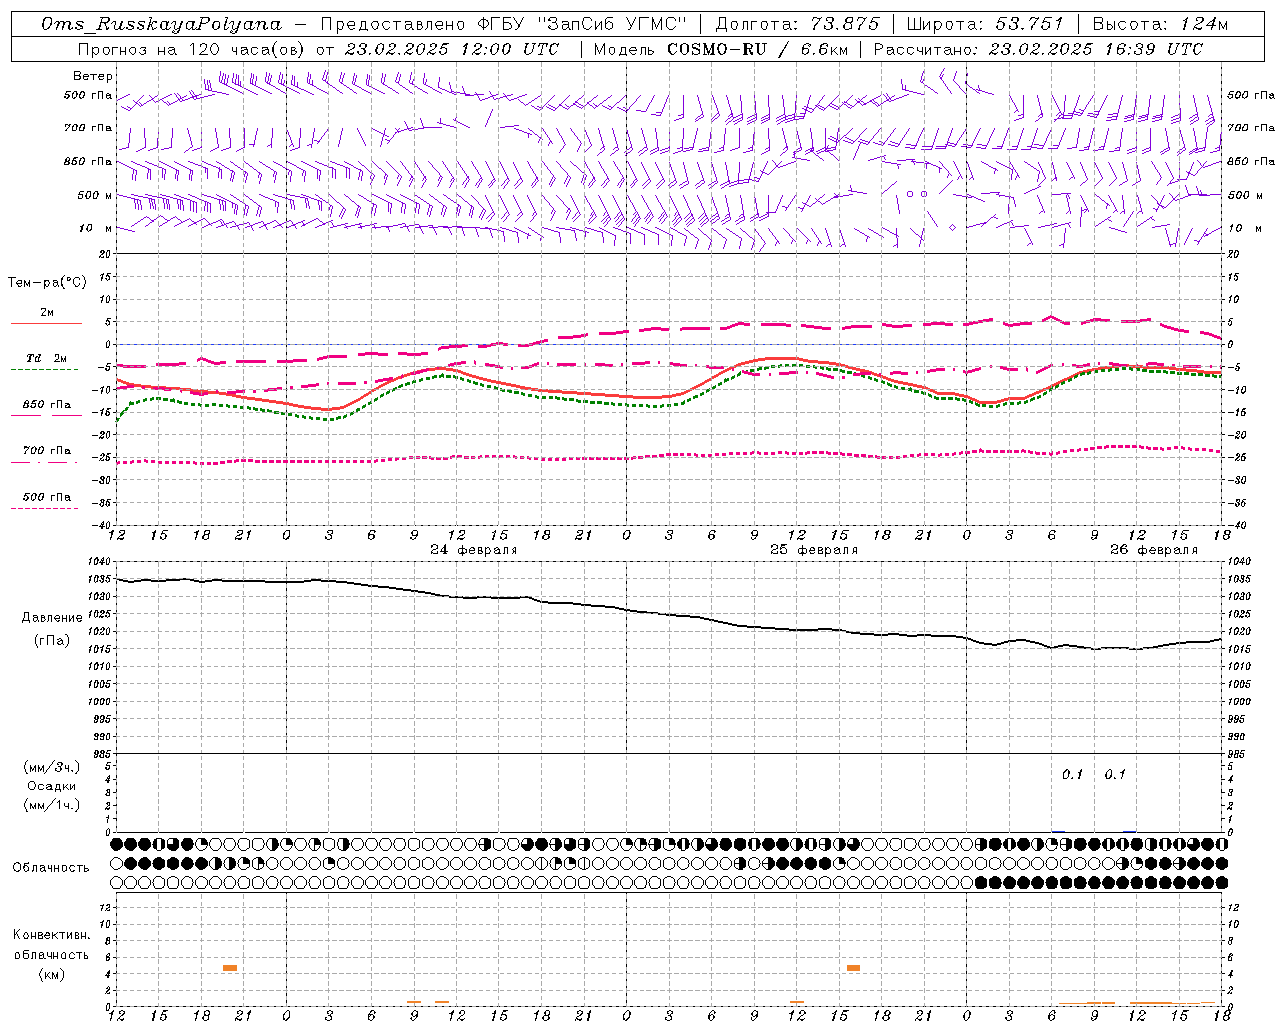Viewport: 1280px width, 1024px height.
Task: Click the Облачность cloud cover label
Action: [51, 868]
